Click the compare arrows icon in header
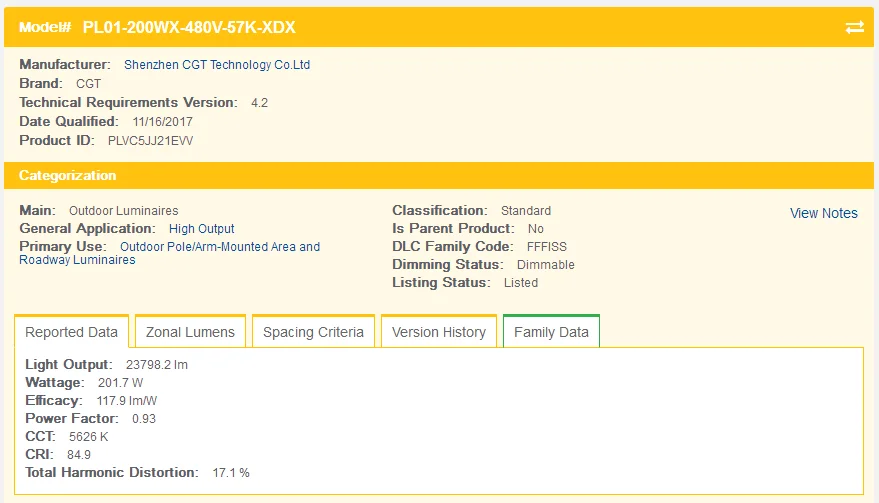This screenshot has height=503, width=879. point(854,27)
